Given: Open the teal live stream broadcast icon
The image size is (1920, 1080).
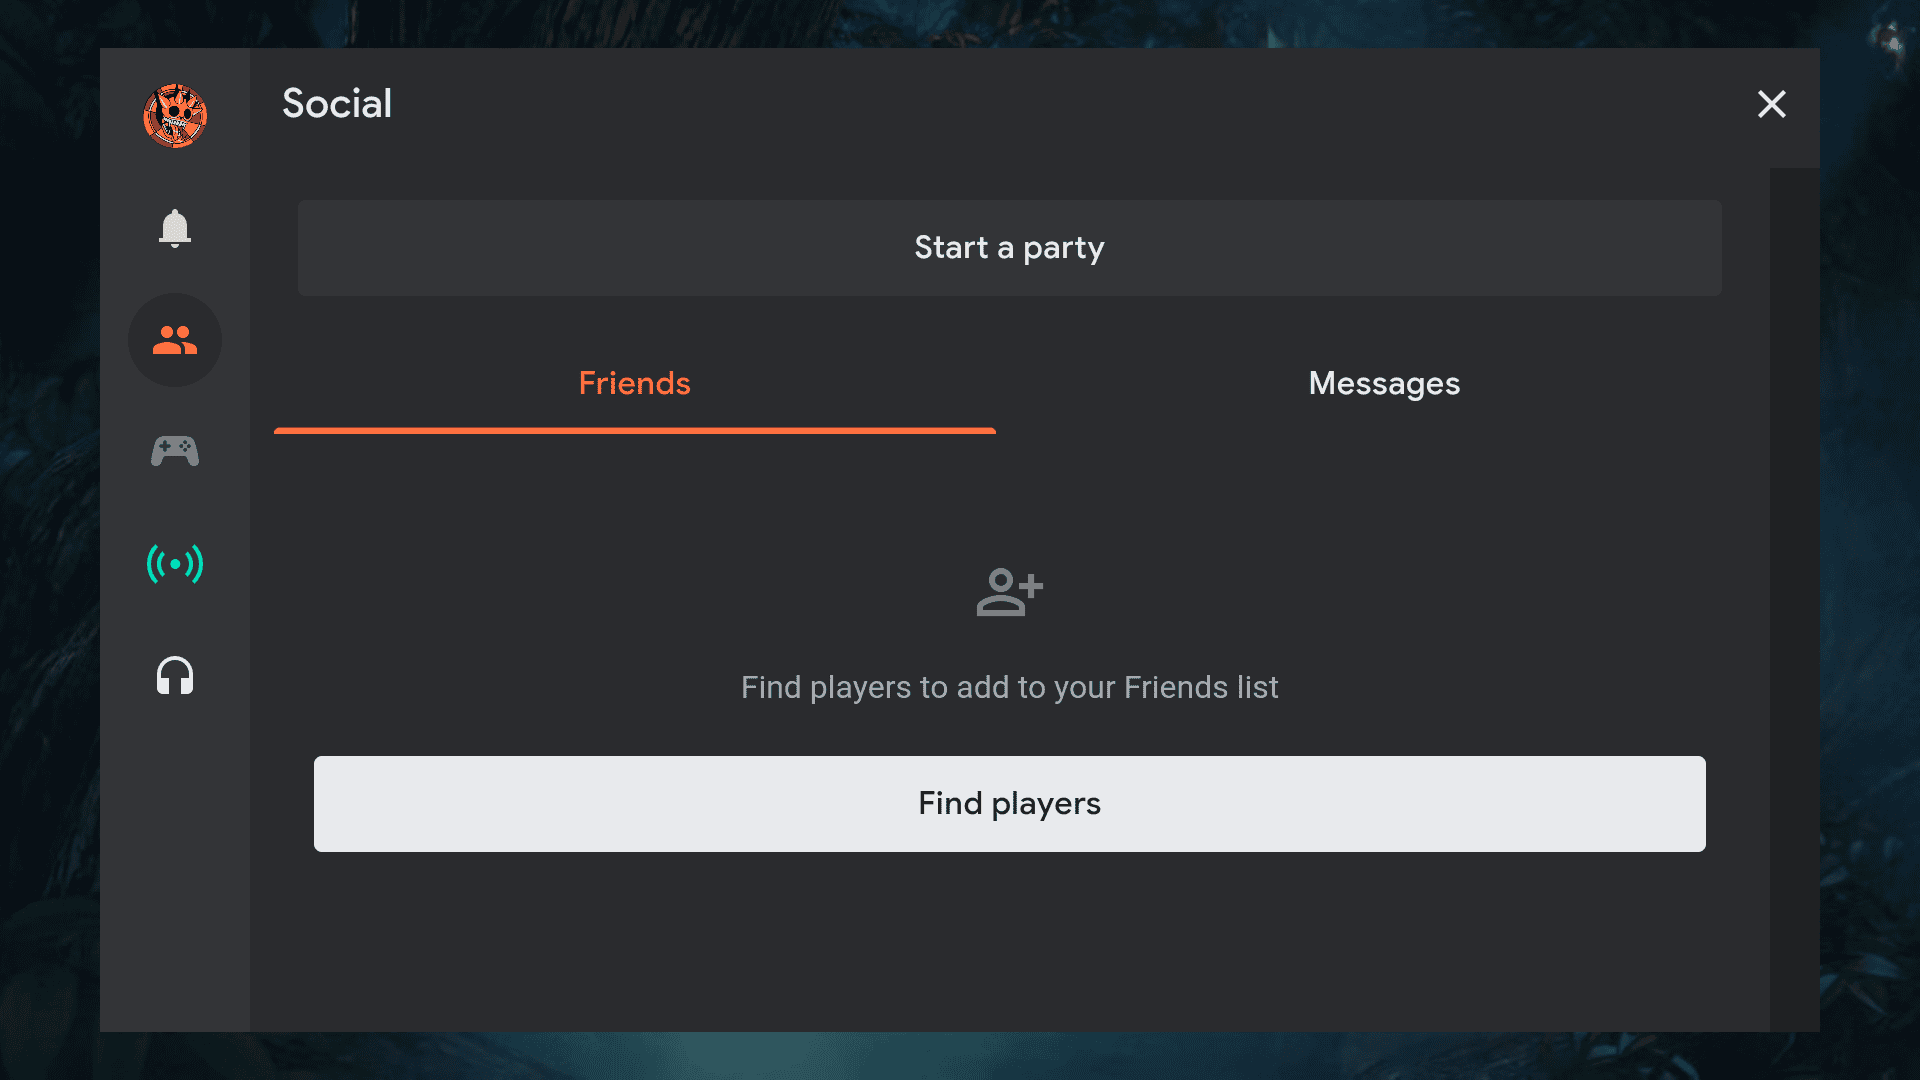Looking at the screenshot, I should point(175,564).
